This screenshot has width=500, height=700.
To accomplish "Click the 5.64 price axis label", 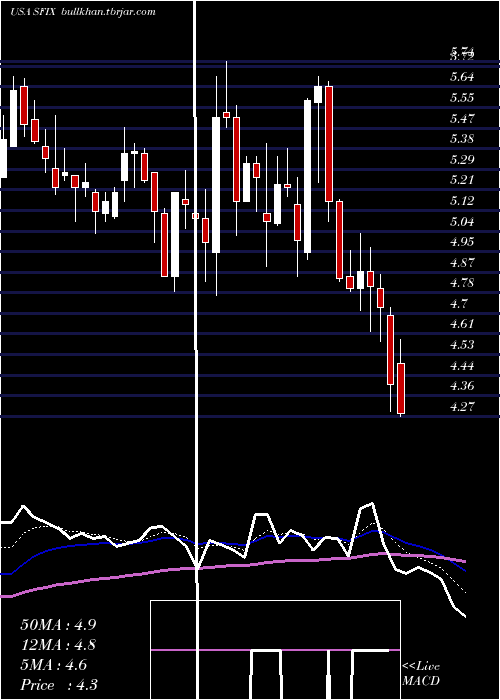I will 462,77.
